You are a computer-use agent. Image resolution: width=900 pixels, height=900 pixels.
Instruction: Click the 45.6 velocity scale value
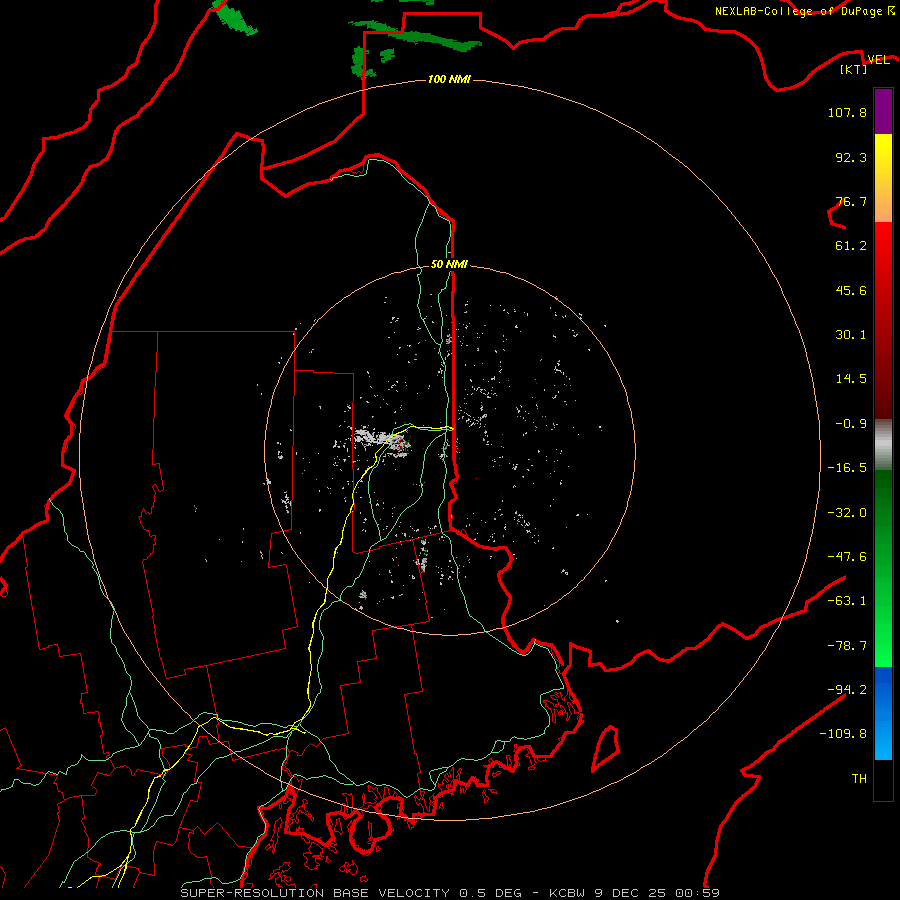(851, 290)
